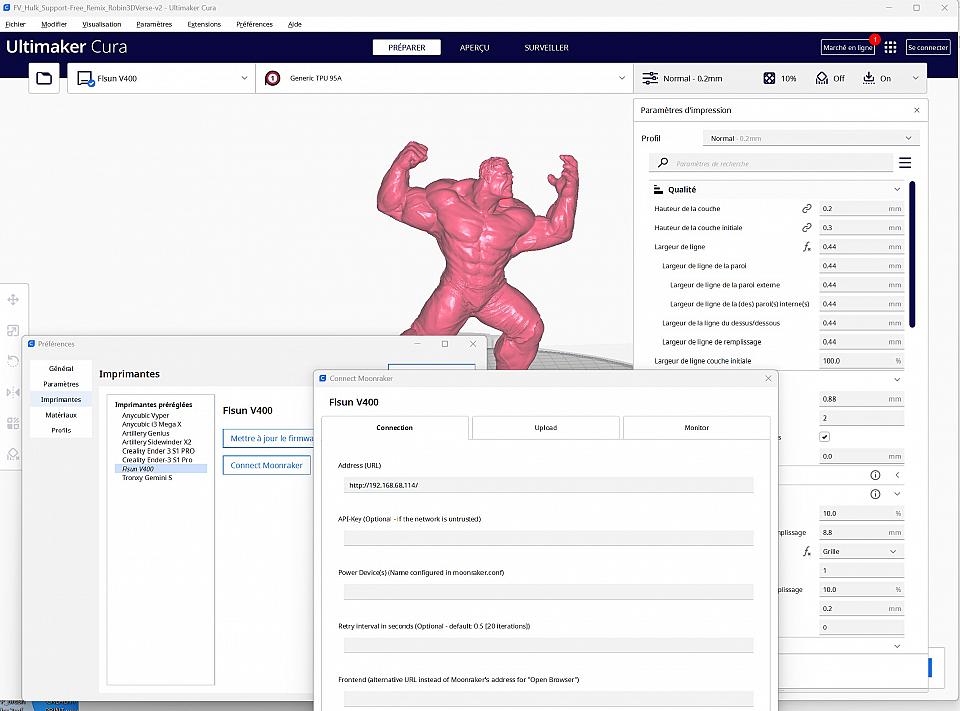
Task: Click the print settings sliders icon
Action: pyautogui.click(x=650, y=78)
